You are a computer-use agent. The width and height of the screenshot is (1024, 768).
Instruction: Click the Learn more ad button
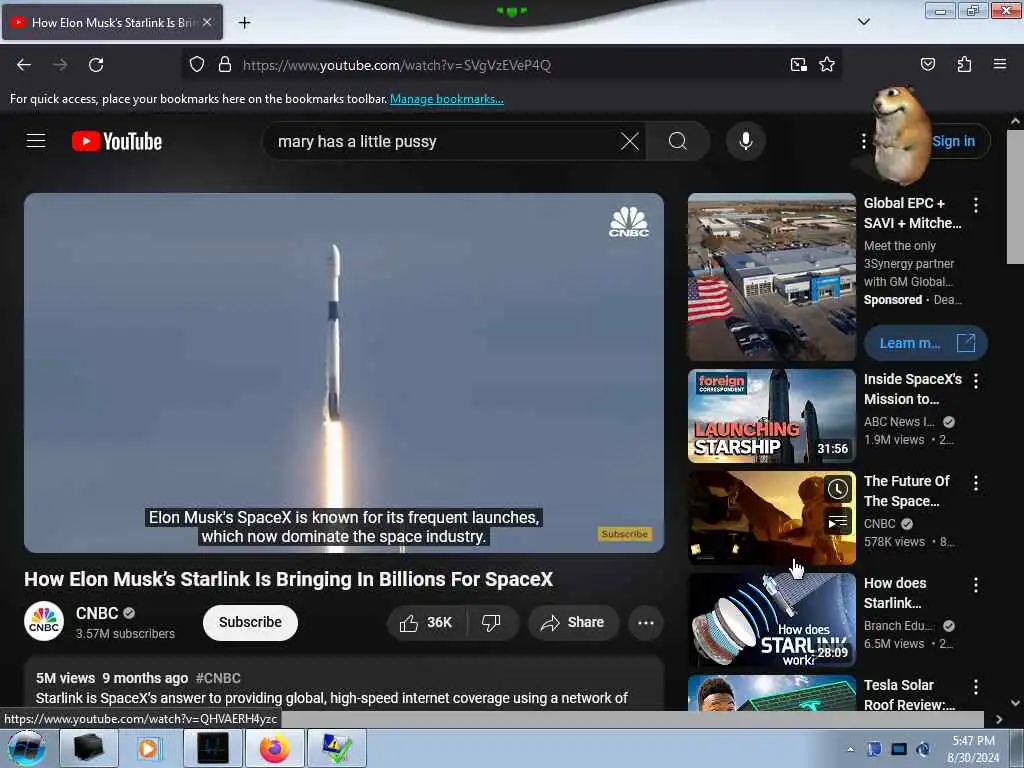(925, 343)
